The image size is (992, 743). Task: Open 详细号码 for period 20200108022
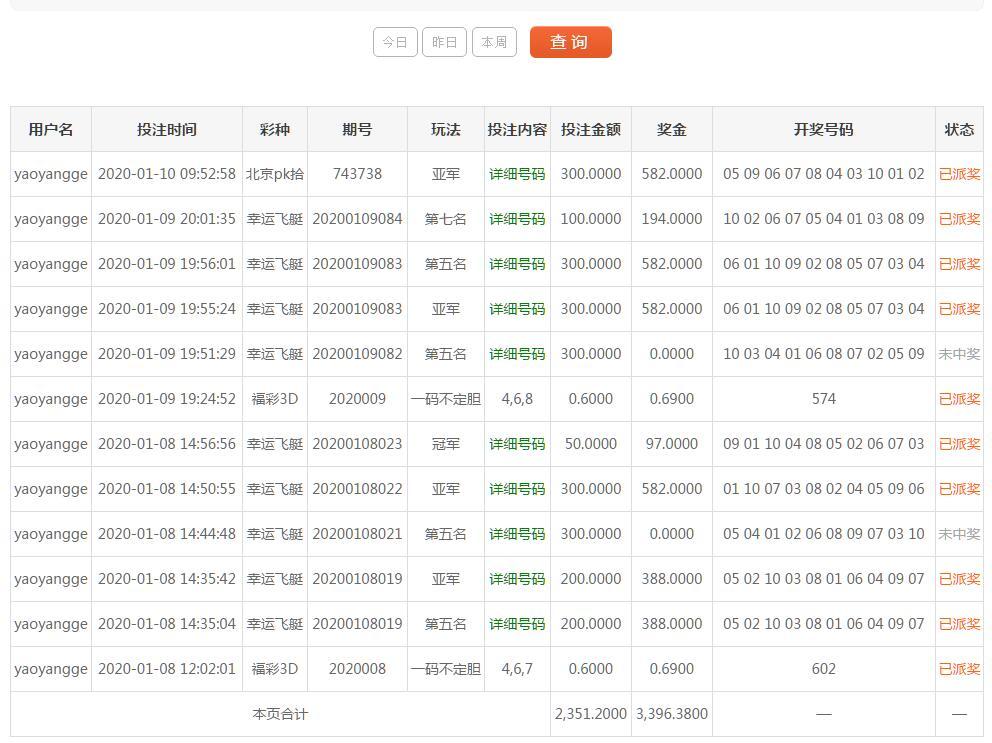click(x=517, y=489)
